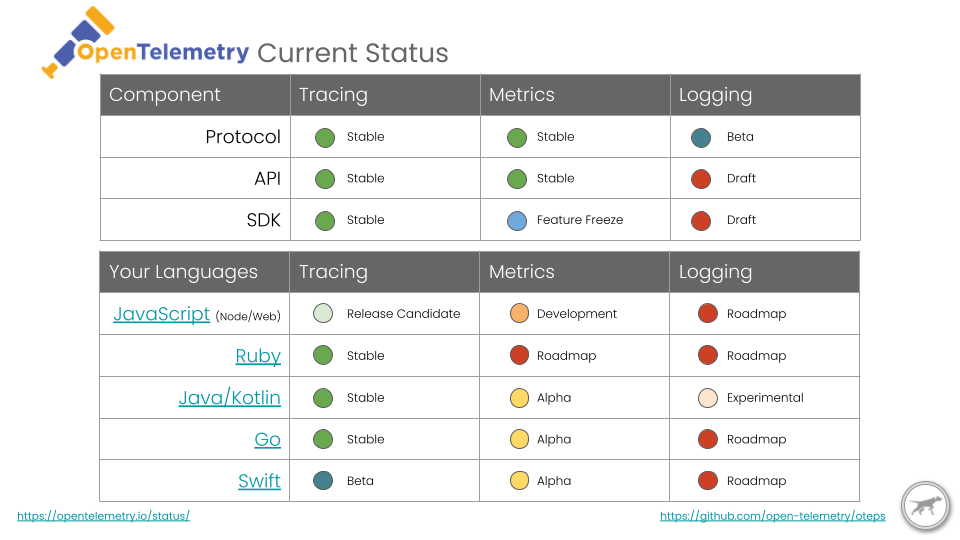Visit the opentelemetry.io/status URL

103,516
